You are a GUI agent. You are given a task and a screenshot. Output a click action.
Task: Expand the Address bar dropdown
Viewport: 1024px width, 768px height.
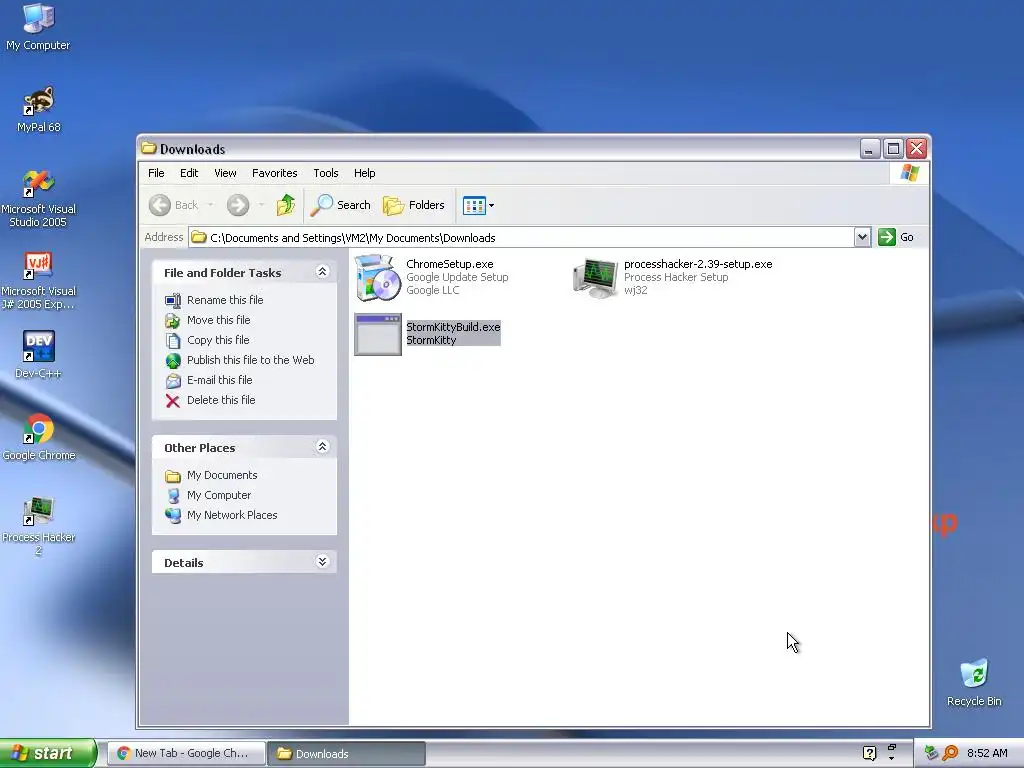(x=862, y=237)
